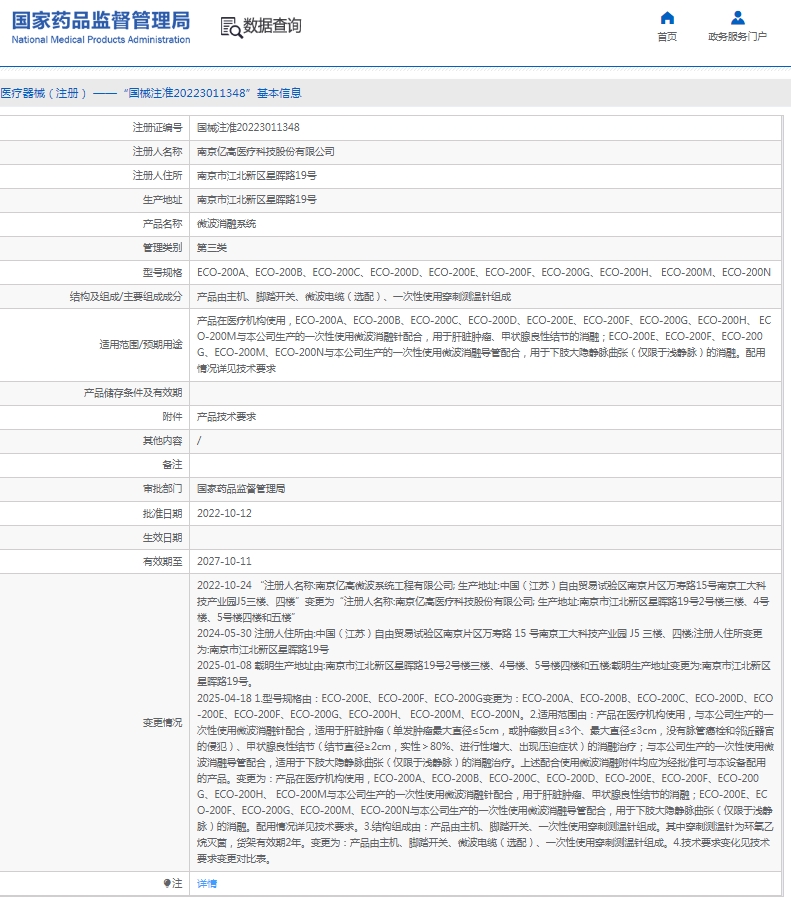Click the 2025-04-18 change record entry

coord(486,778)
